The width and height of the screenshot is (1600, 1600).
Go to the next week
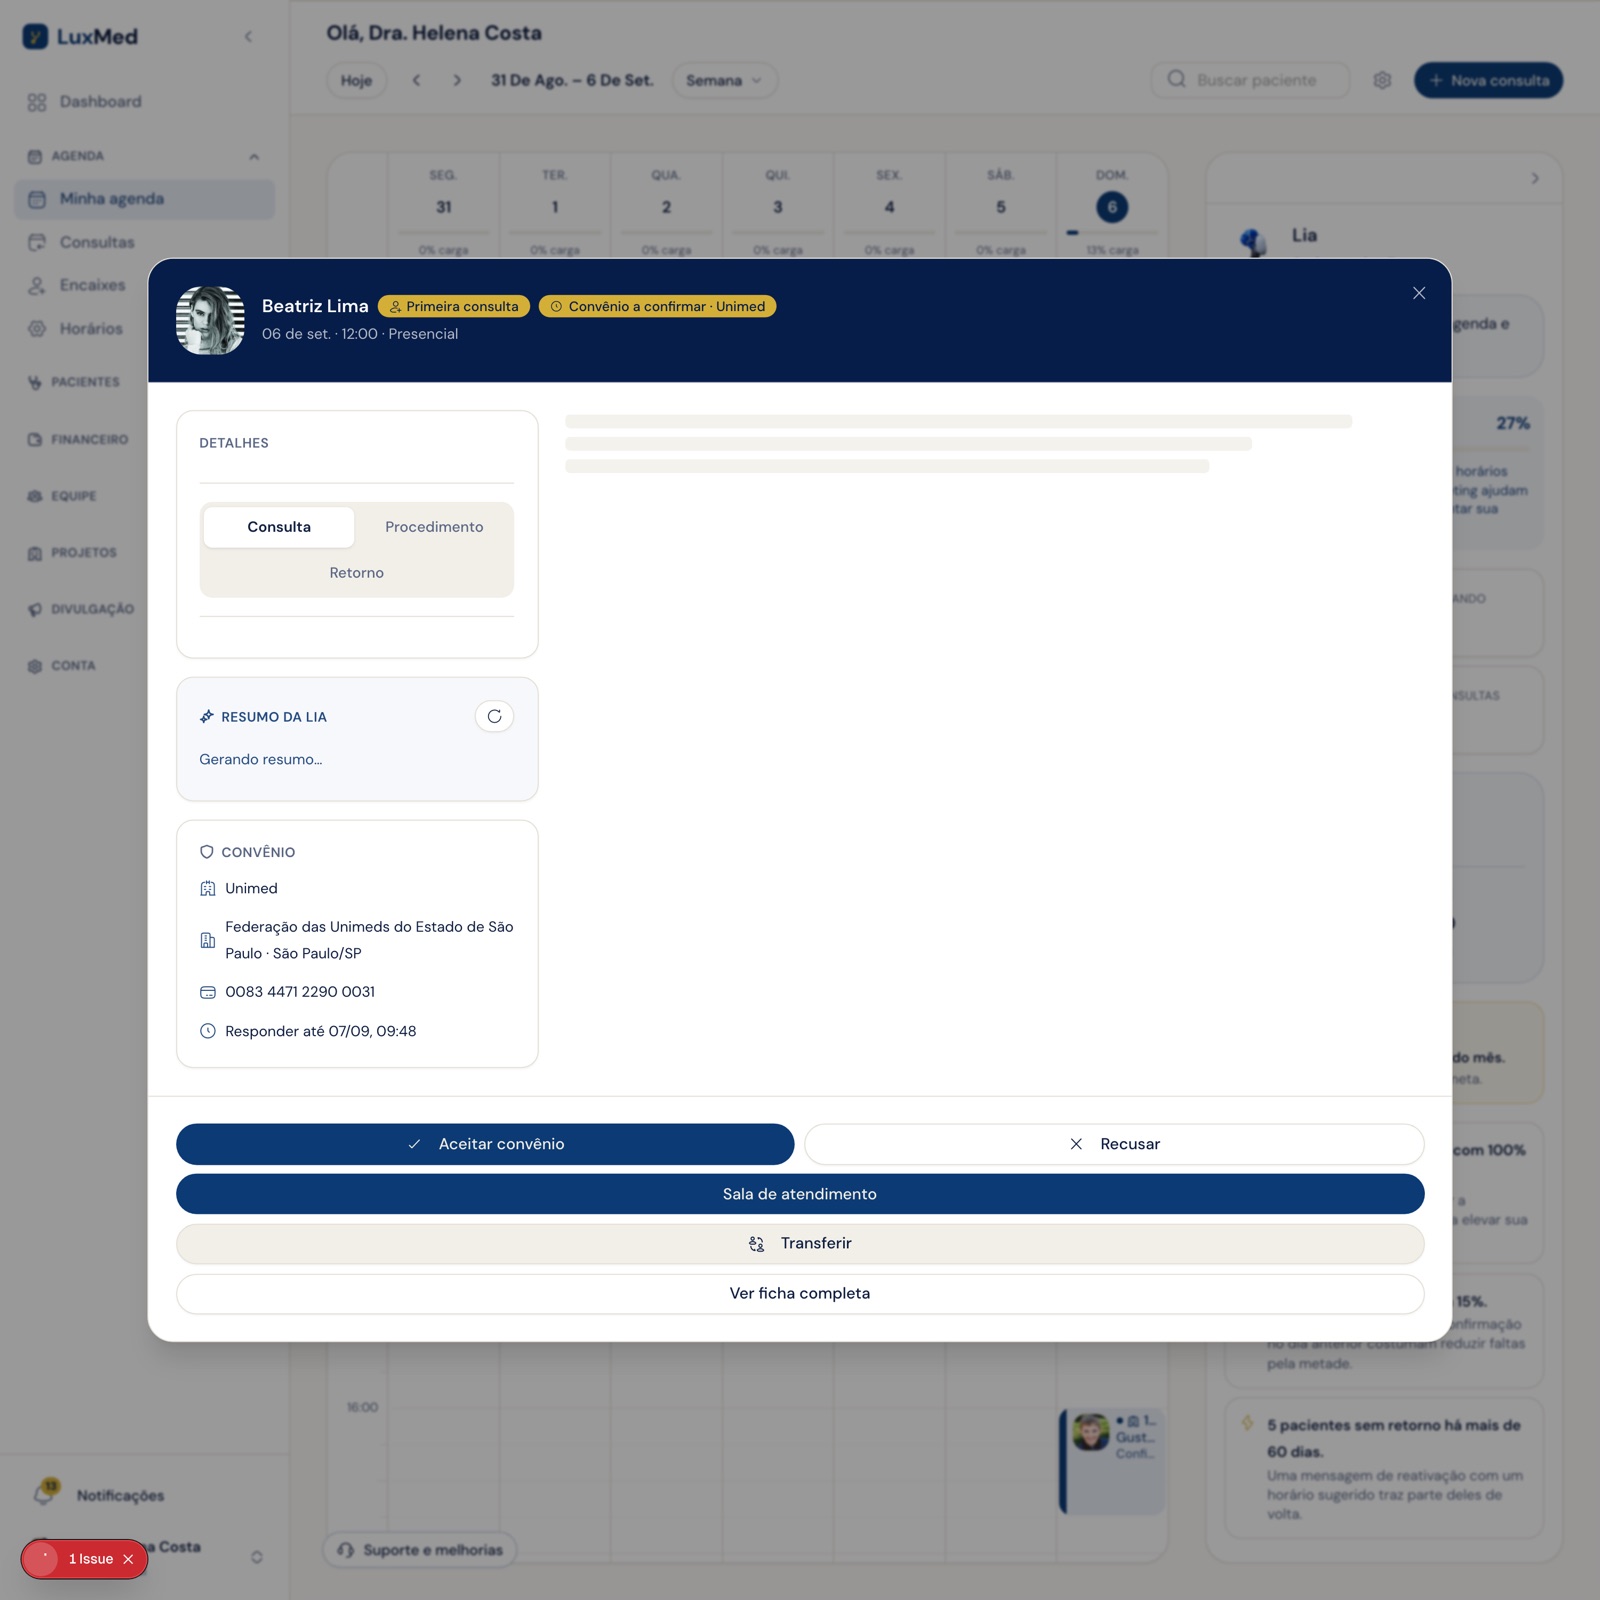pos(457,80)
